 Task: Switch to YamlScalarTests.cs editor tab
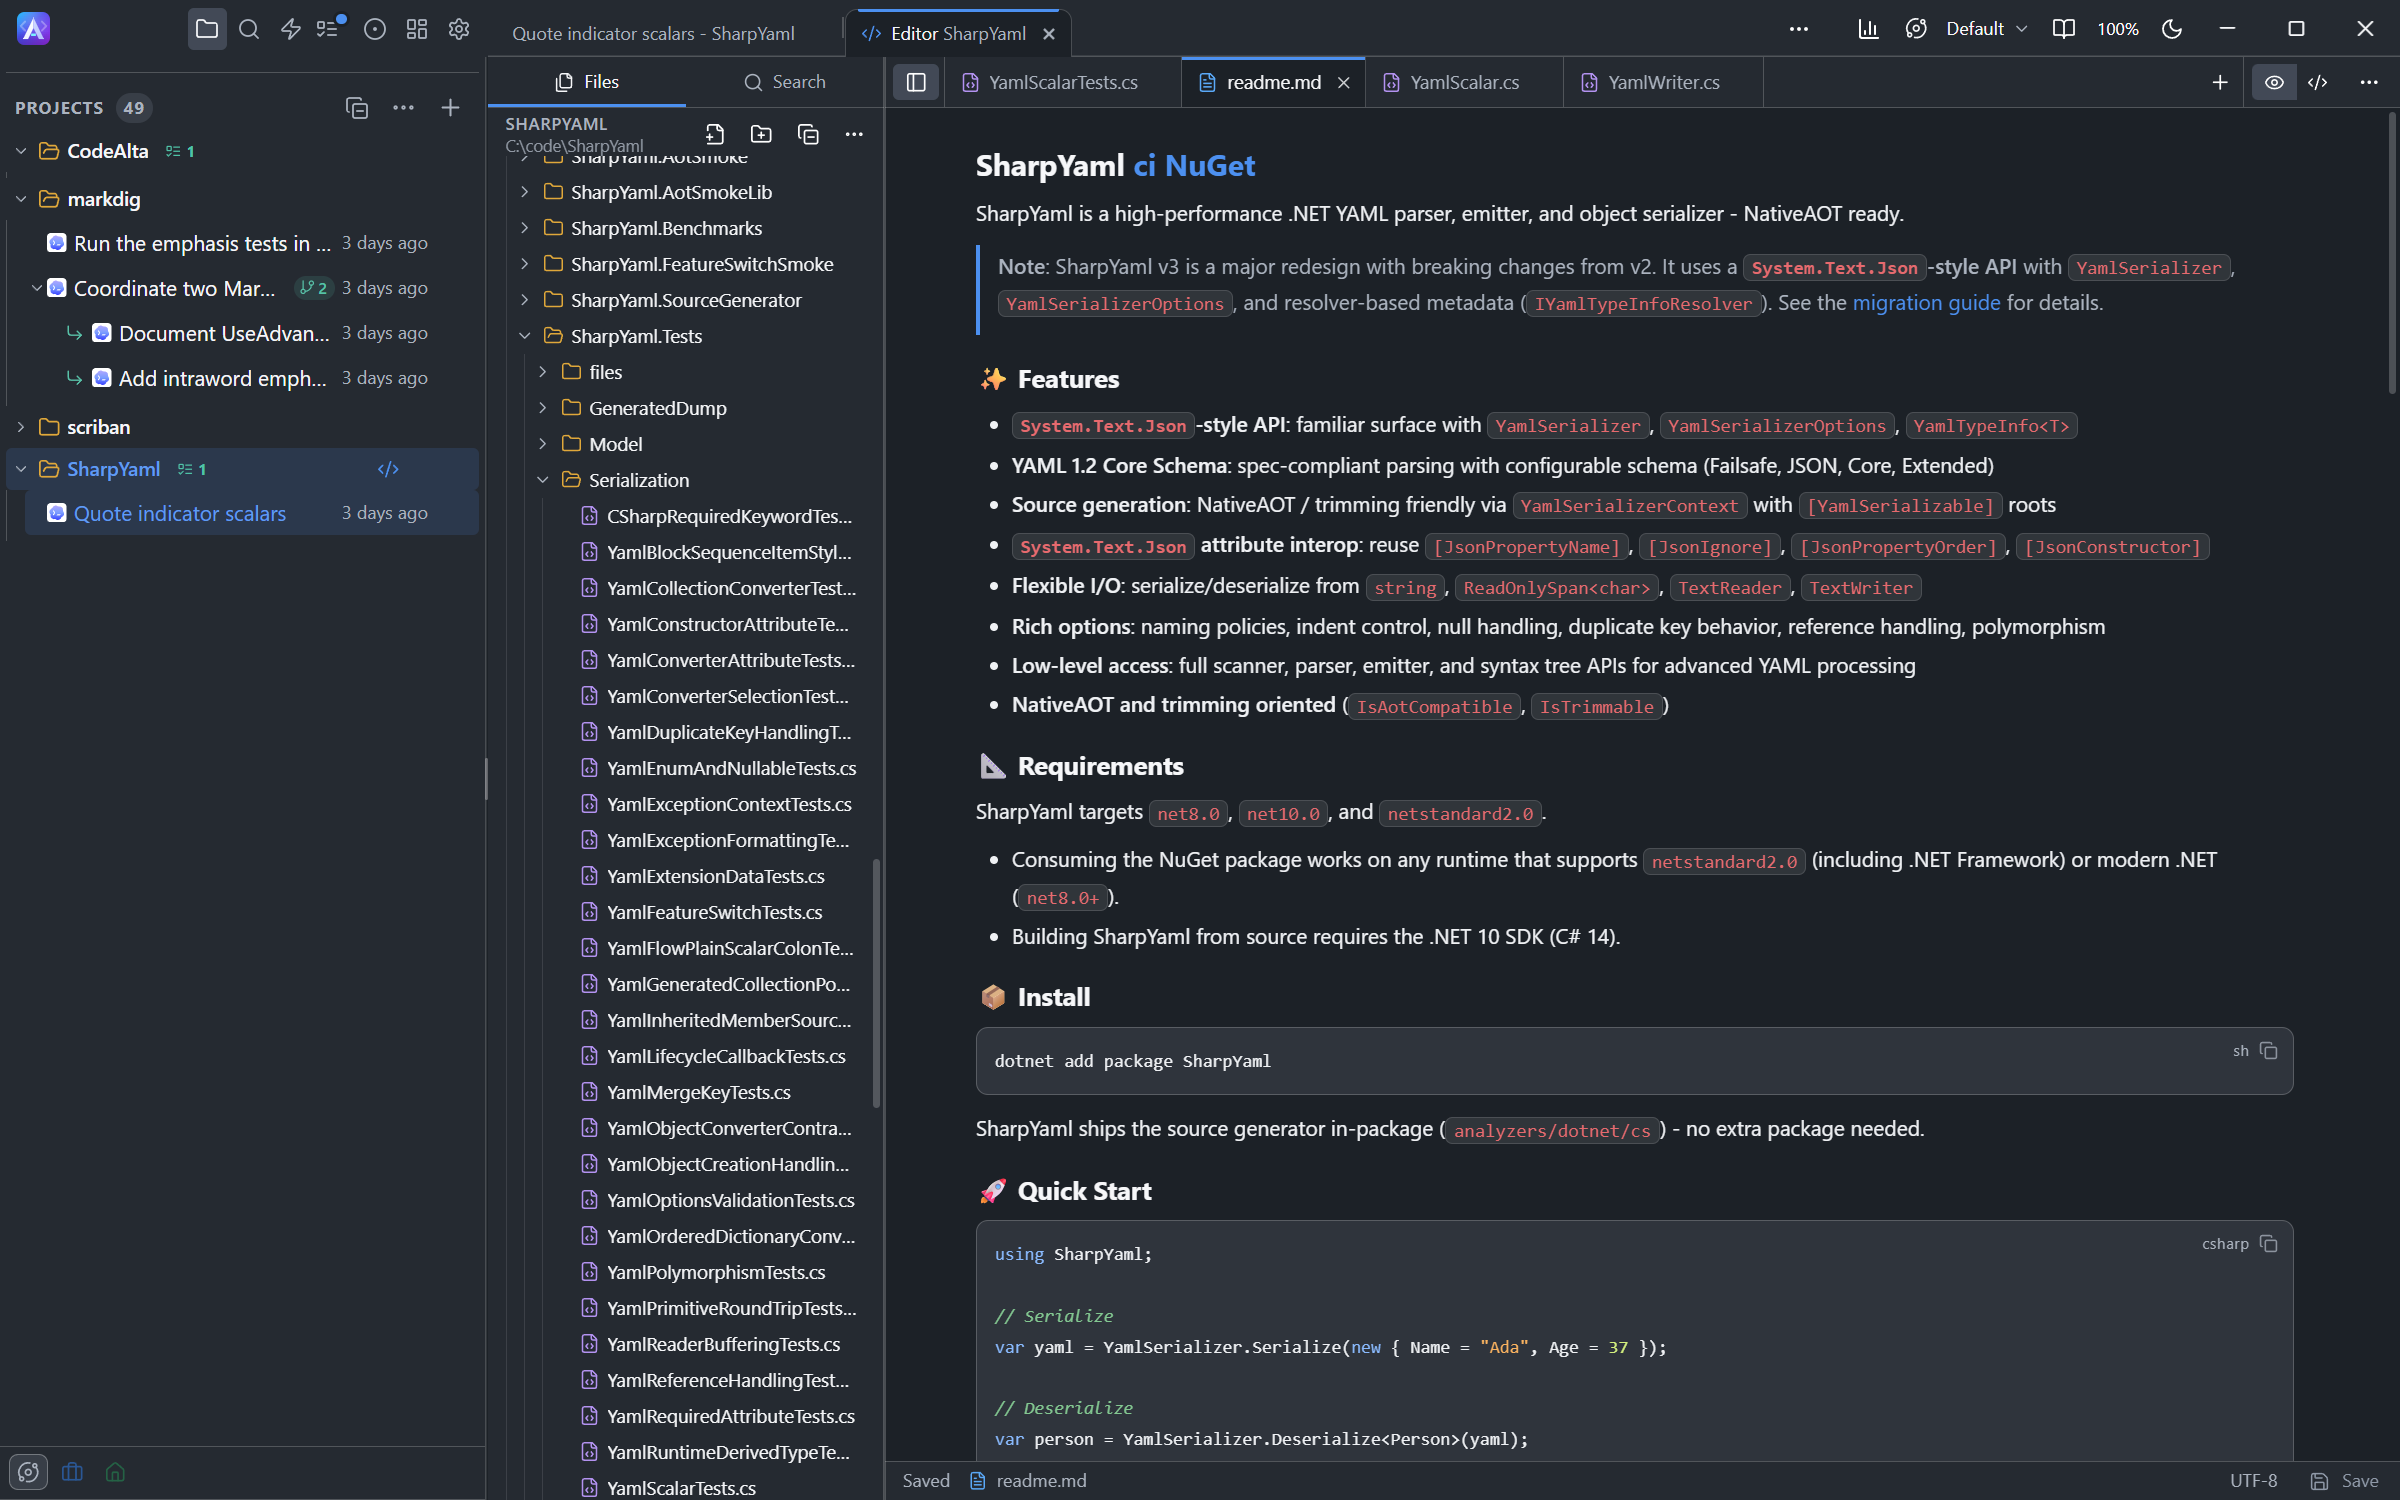point(1062,82)
